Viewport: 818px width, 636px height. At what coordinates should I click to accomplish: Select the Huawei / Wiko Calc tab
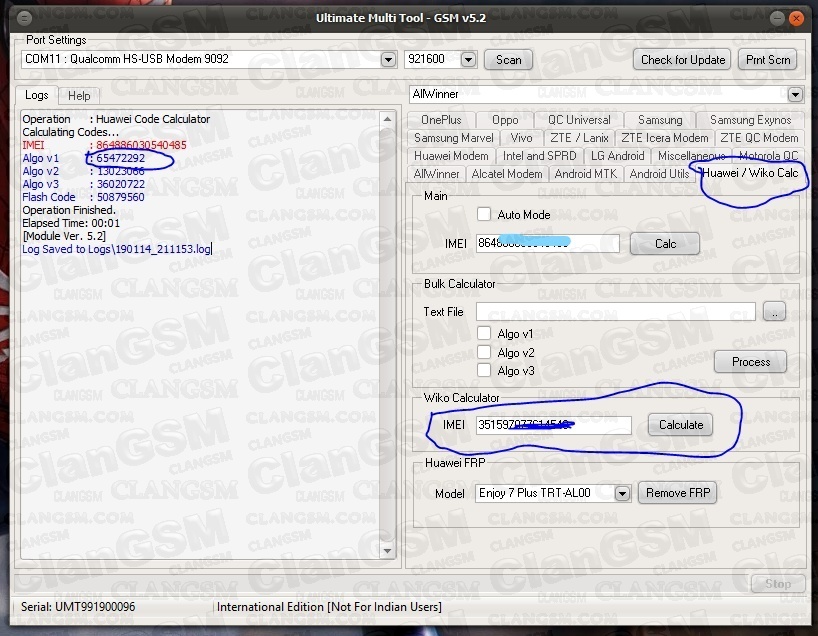[x=750, y=173]
